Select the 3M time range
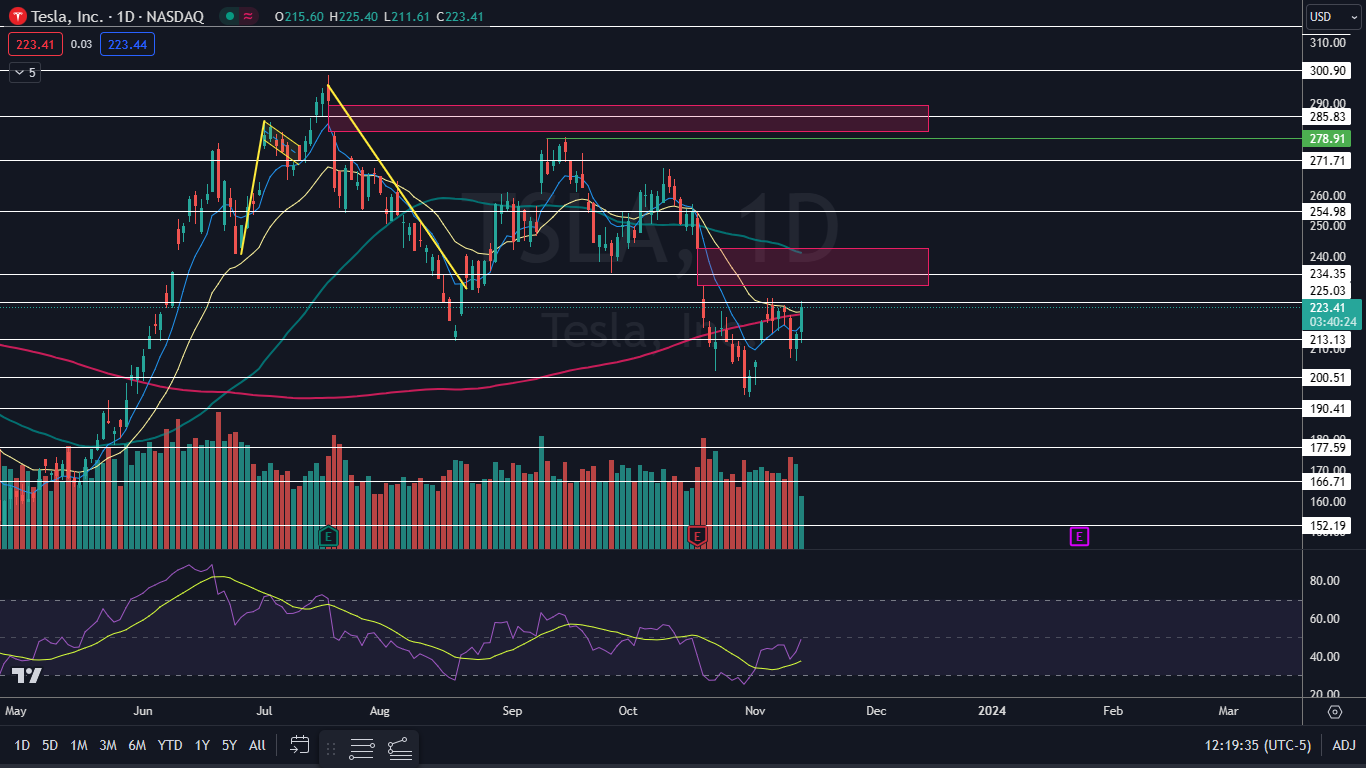This screenshot has width=1366, height=768. 108,745
